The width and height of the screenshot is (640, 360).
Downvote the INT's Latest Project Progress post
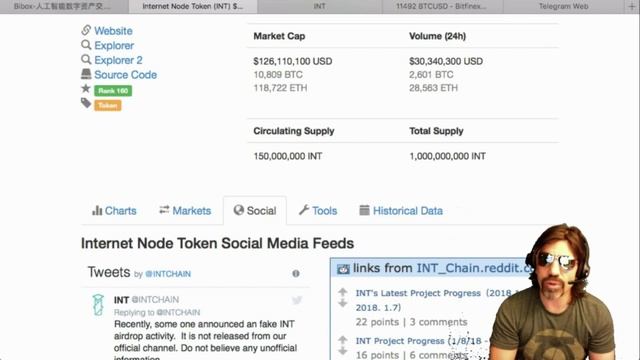click(342, 303)
